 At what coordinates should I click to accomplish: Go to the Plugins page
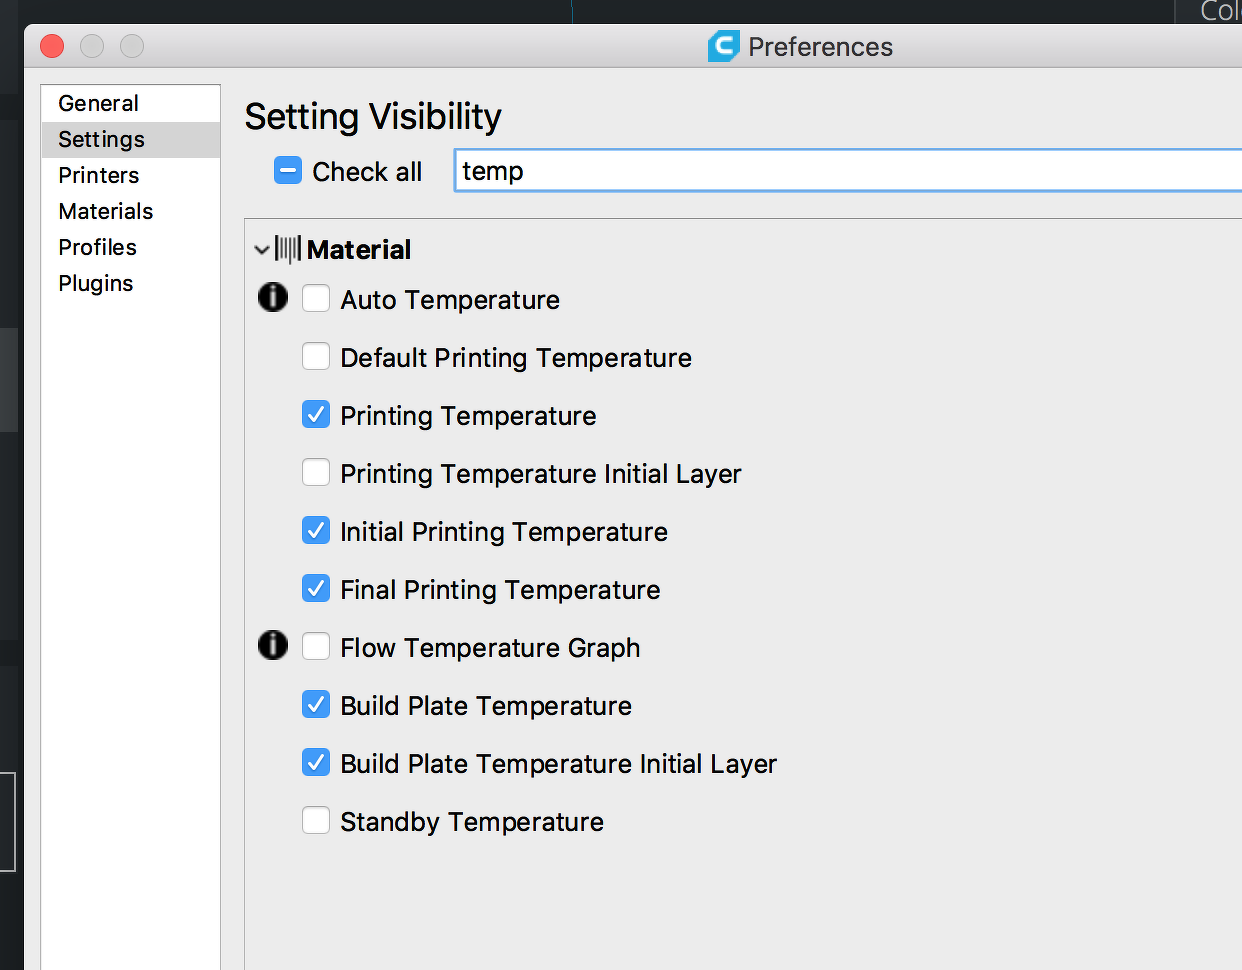pos(95,283)
